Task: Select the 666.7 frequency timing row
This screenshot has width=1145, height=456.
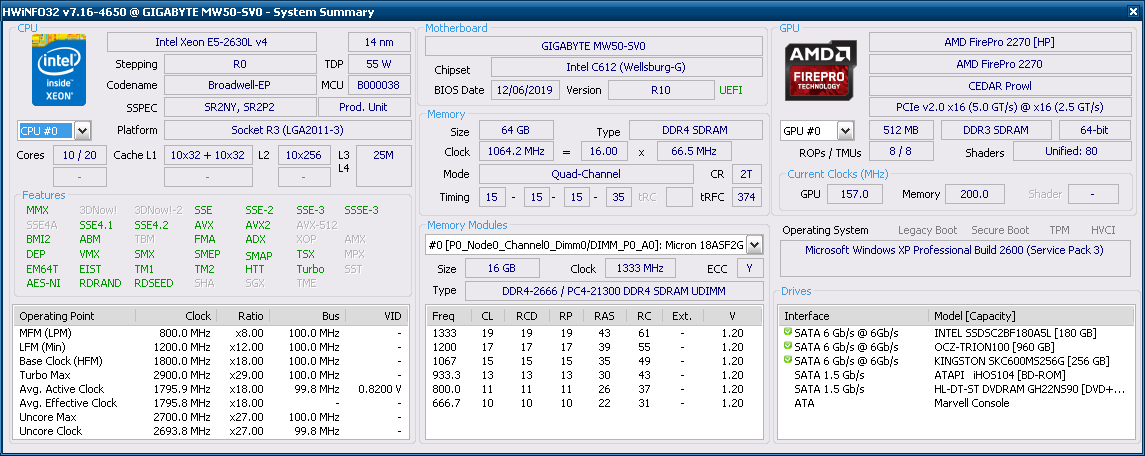Action: 594,403
